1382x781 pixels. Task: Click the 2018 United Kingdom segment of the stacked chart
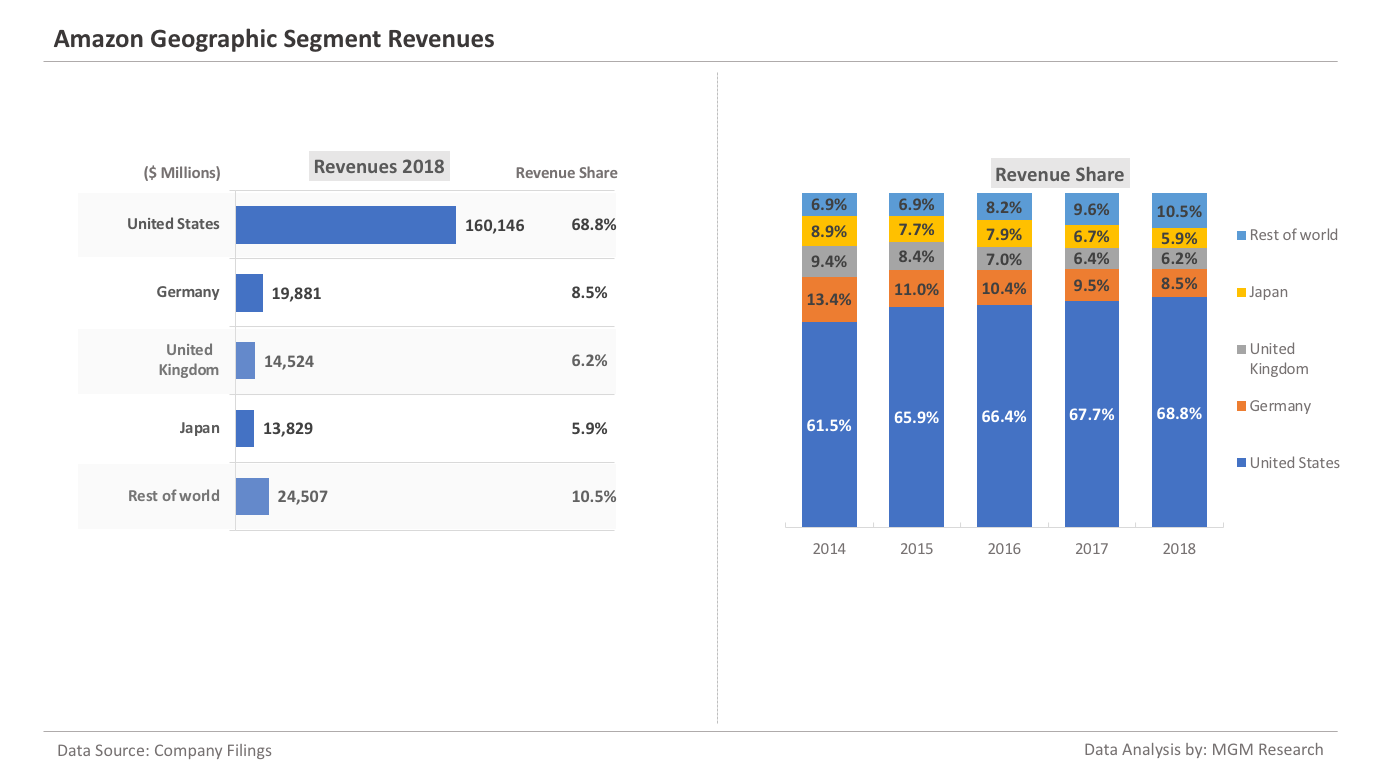coord(1179,259)
